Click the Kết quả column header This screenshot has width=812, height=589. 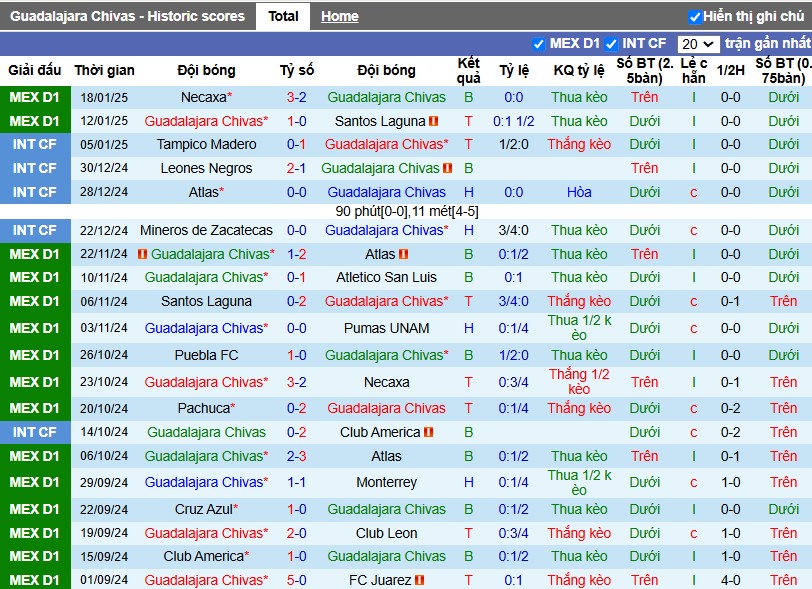click(x=469, y=70)
